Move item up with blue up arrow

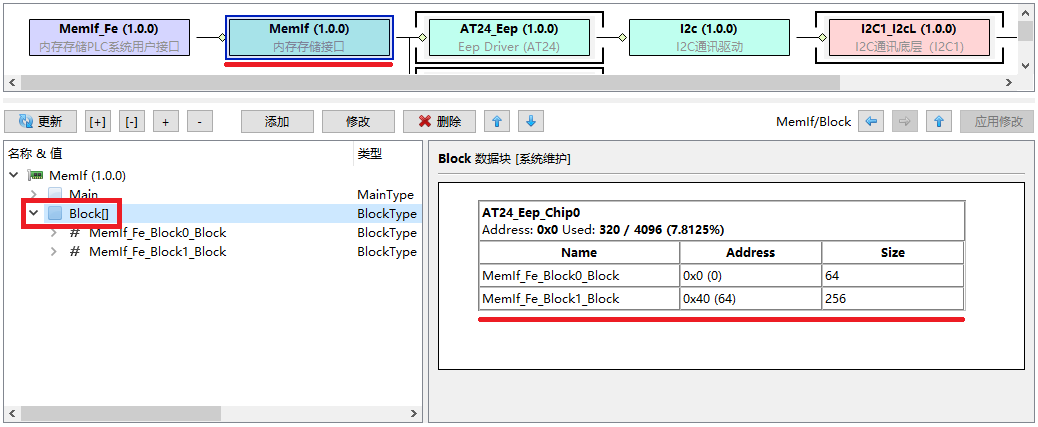[497, 122]
